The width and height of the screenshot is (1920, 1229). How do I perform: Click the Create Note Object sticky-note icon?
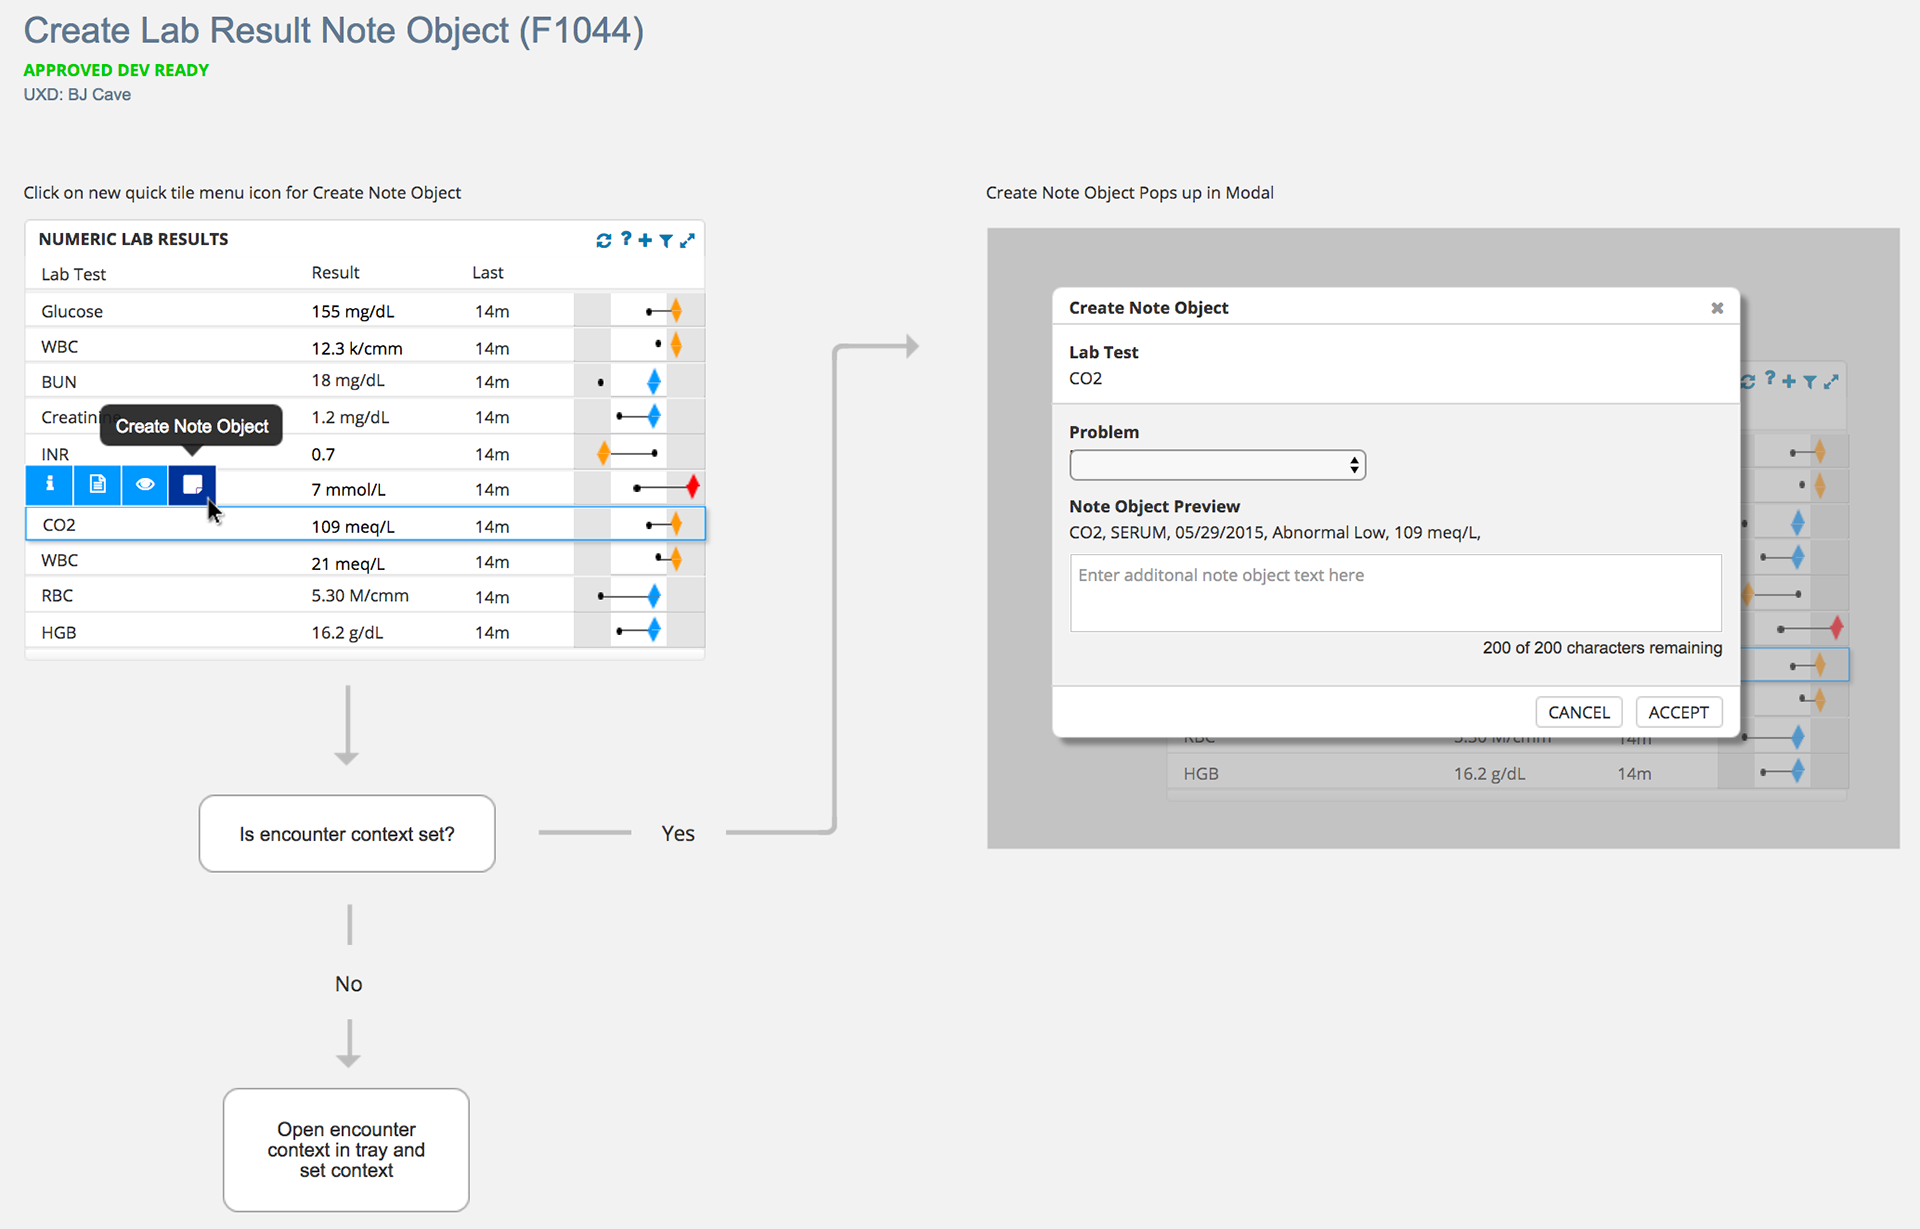192,485
